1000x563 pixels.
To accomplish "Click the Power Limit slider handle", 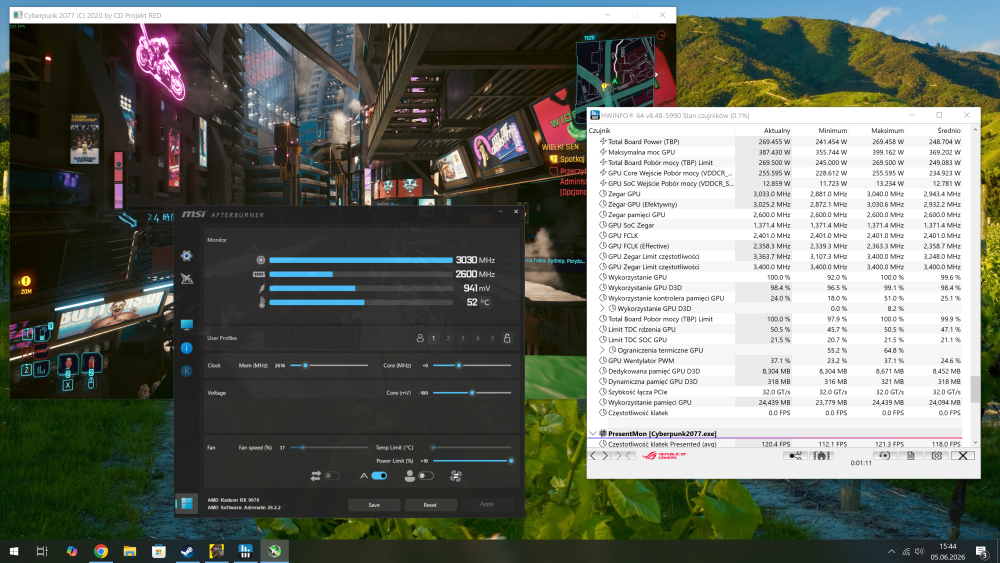I will coord(511,460).
